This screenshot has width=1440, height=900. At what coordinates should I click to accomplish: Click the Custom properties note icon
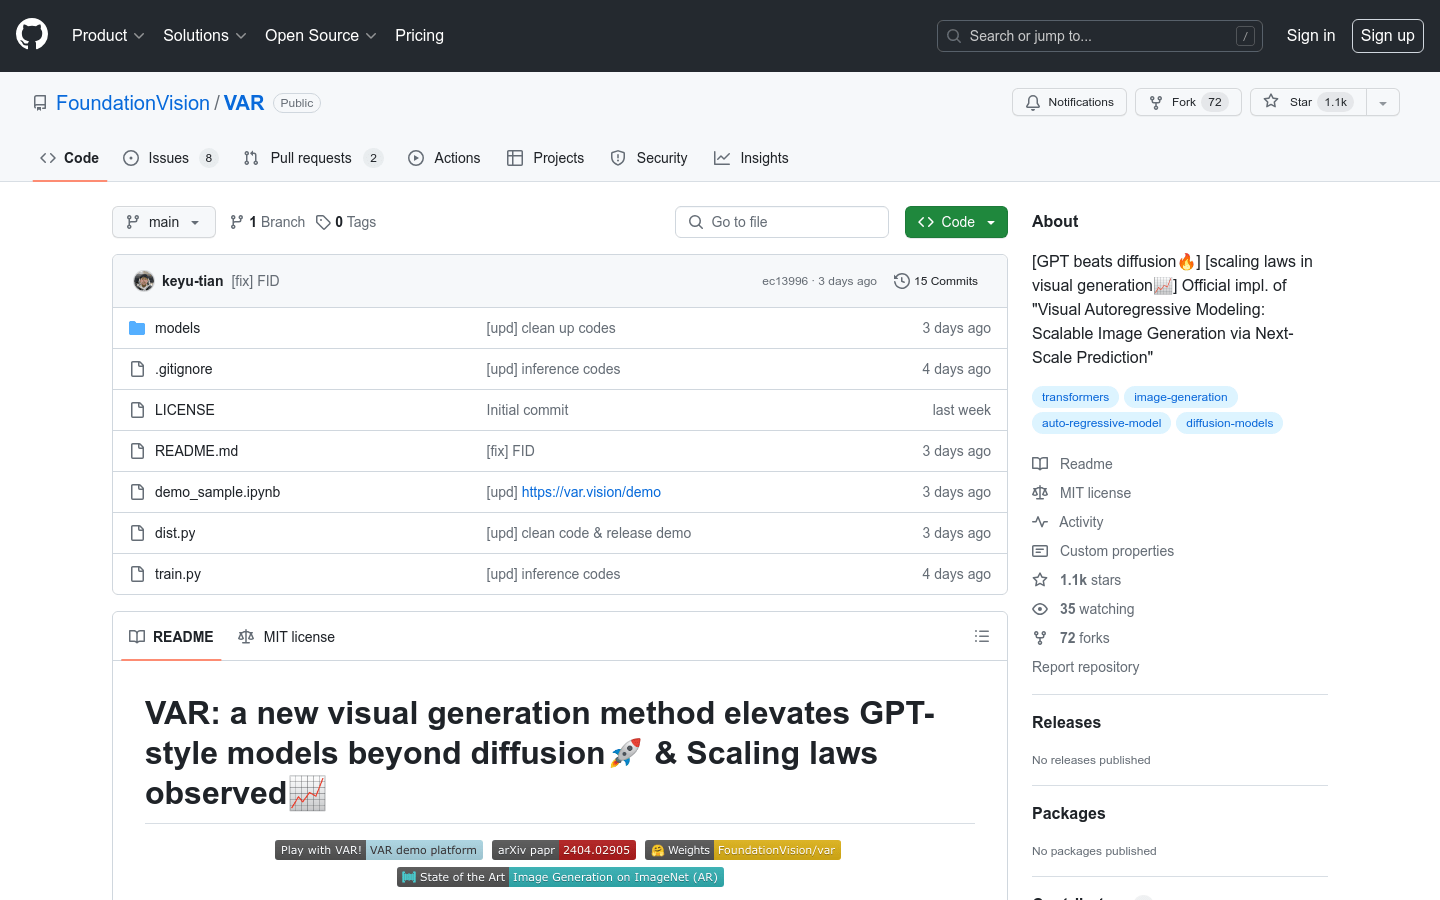click(1040, 551)
